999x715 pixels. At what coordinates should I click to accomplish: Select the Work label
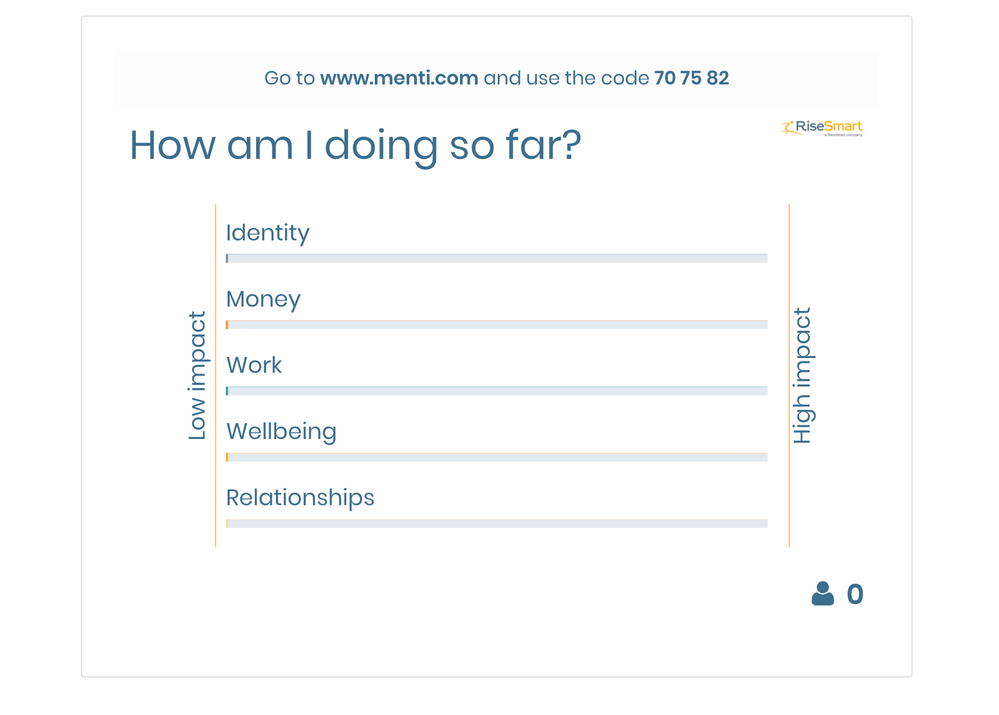[x=254, y=365]
